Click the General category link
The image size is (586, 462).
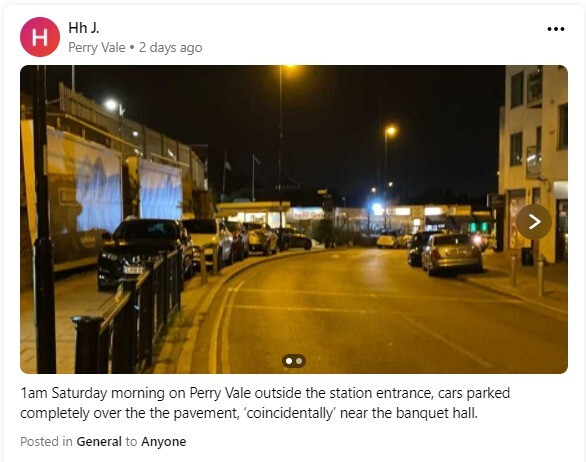(x=99, y=441)
